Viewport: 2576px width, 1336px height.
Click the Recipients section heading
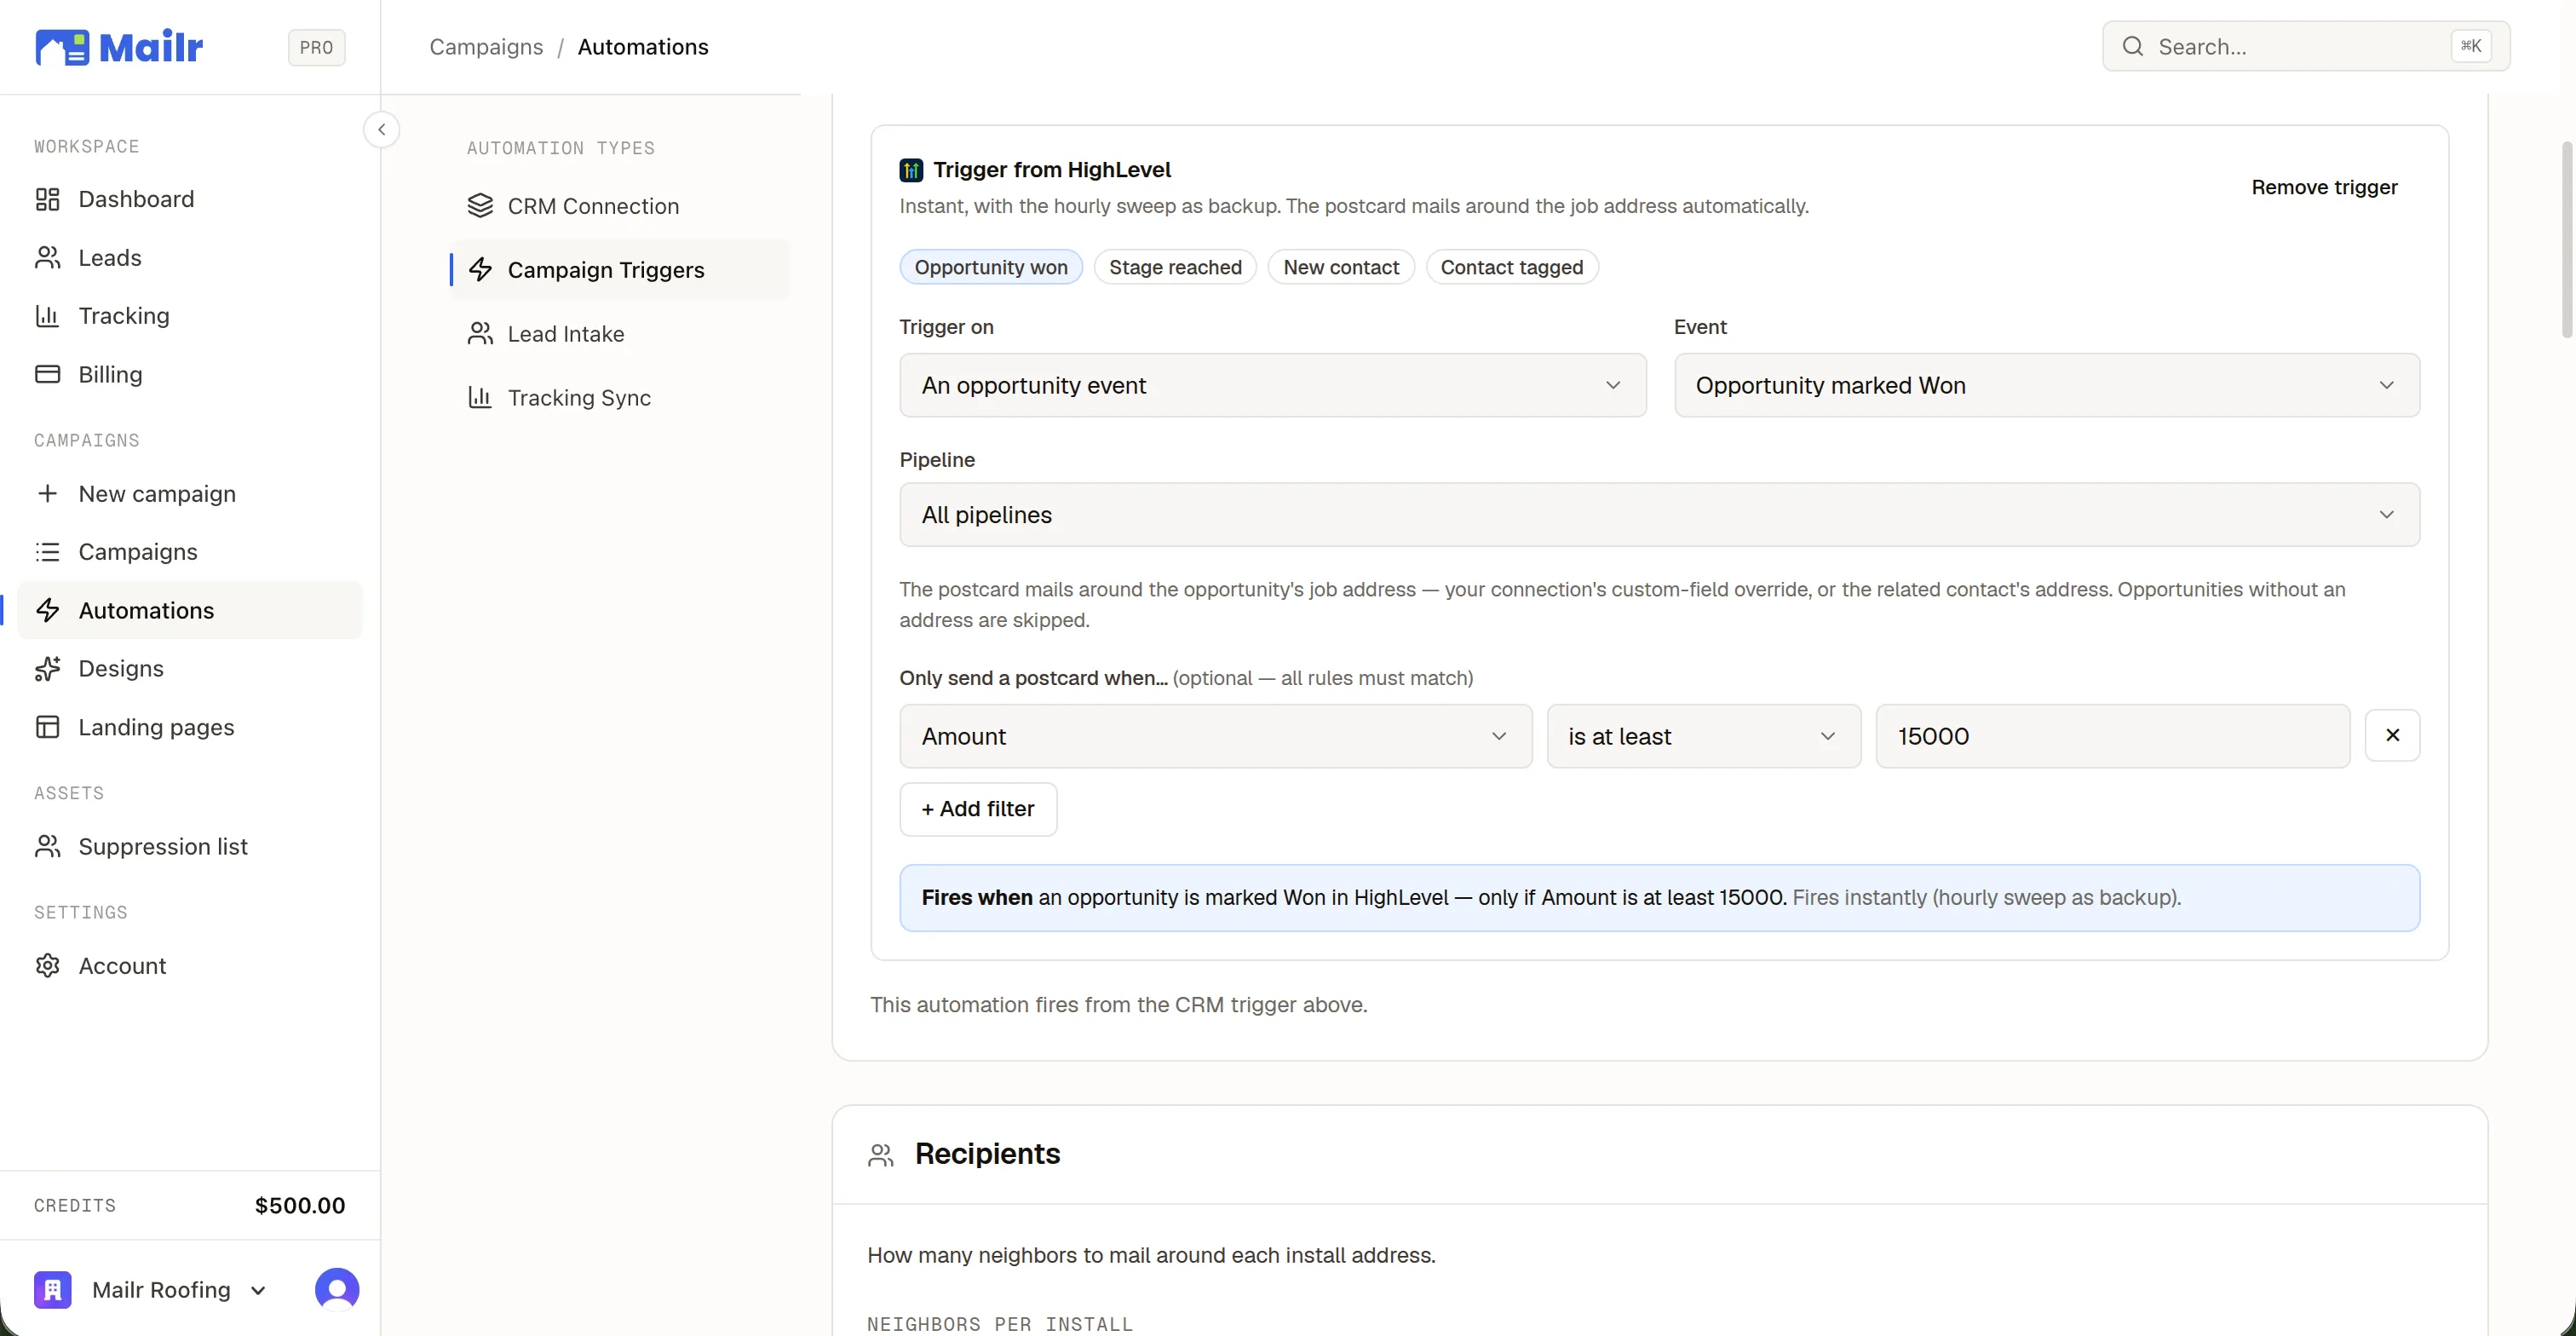pyautogui.click(x=987, y=1155)
